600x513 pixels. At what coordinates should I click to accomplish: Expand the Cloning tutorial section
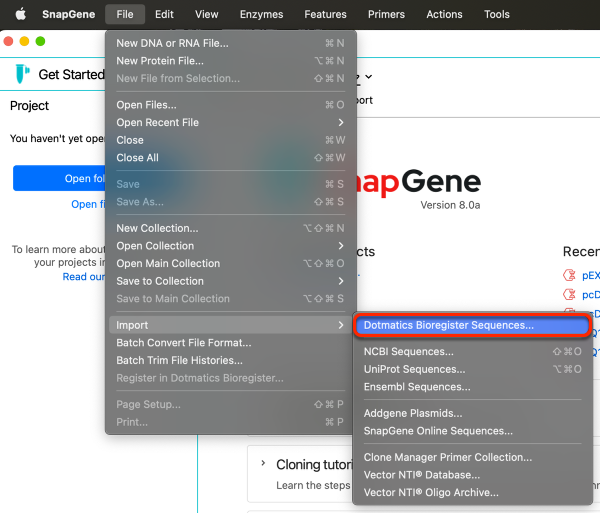pyautogui.click(x=263, y=463)
